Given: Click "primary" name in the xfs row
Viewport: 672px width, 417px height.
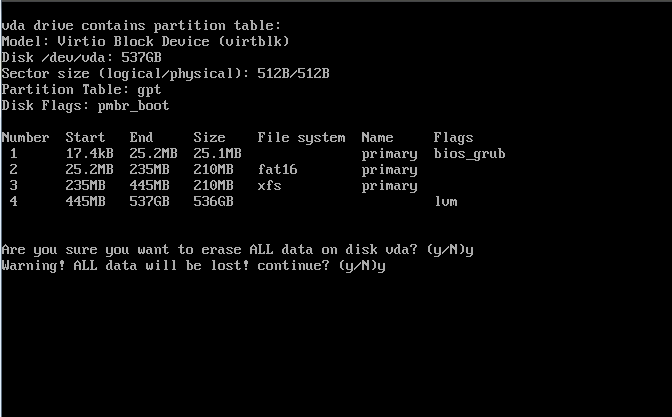Looking at the screenshot, I should (x=389, y=186).
